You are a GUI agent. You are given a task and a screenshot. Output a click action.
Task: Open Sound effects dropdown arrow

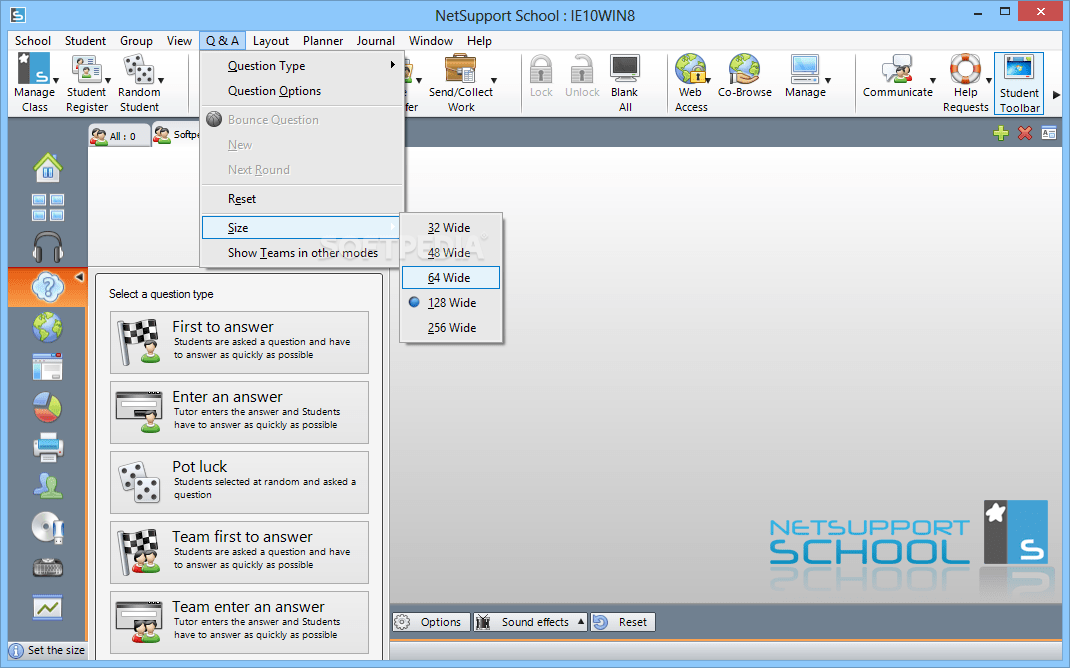[581, 622]
